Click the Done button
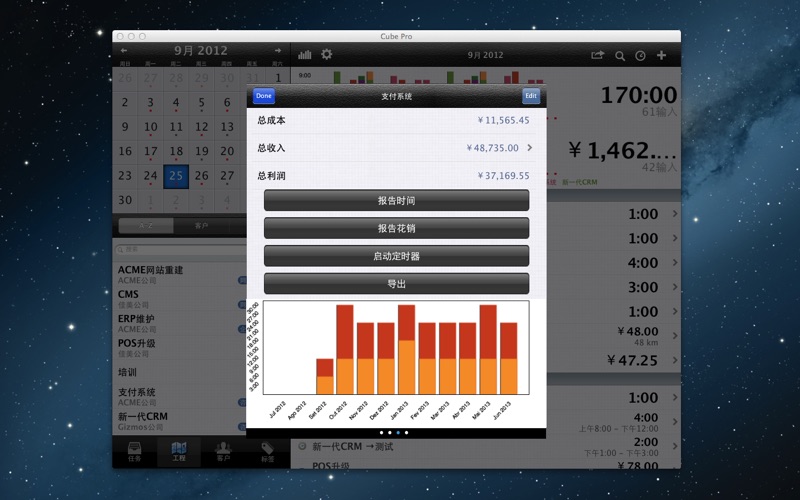Screen dimensions: 800x500 click(264, 96)
